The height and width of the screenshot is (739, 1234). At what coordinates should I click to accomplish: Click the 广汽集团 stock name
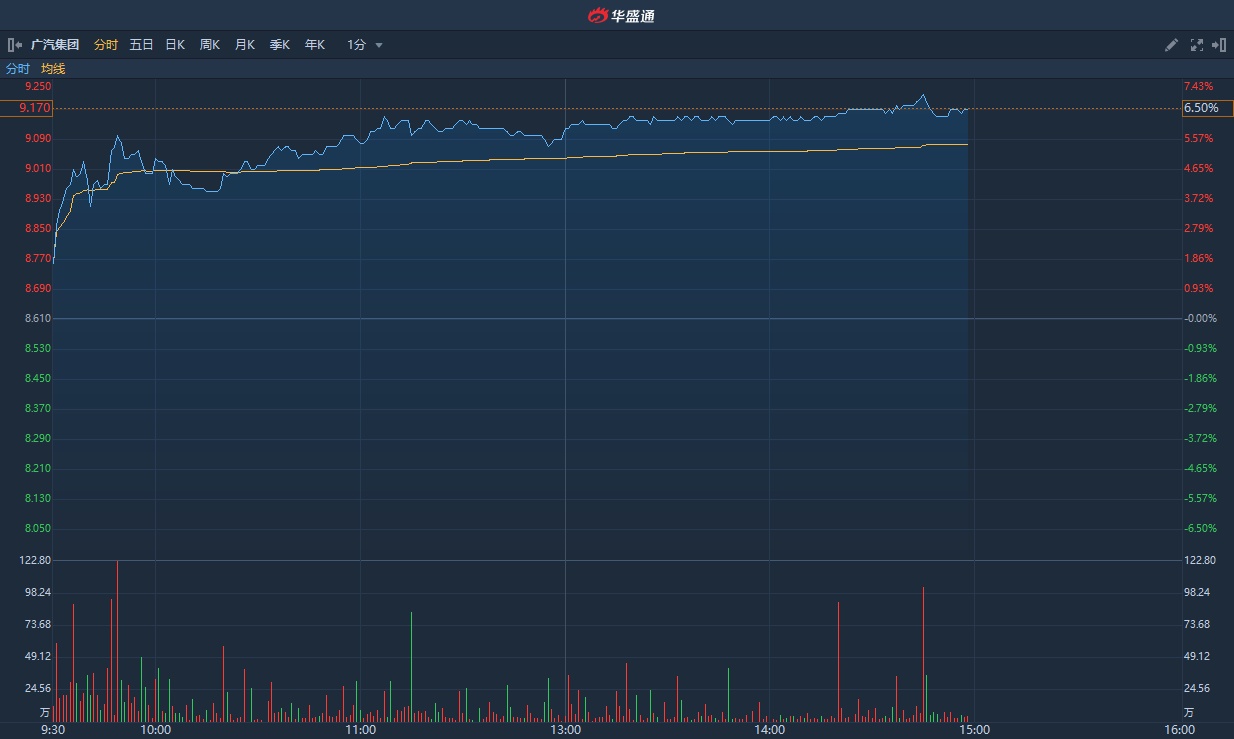point(55,45)
